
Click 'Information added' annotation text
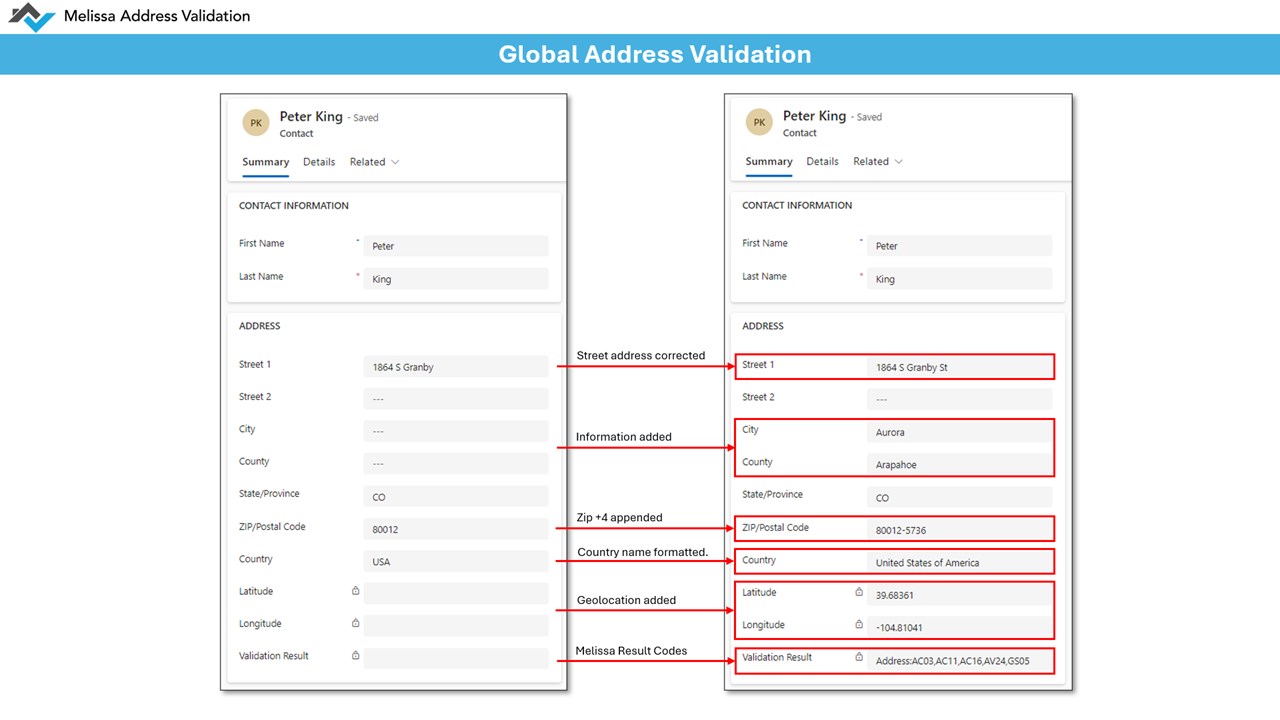(624, 437)
